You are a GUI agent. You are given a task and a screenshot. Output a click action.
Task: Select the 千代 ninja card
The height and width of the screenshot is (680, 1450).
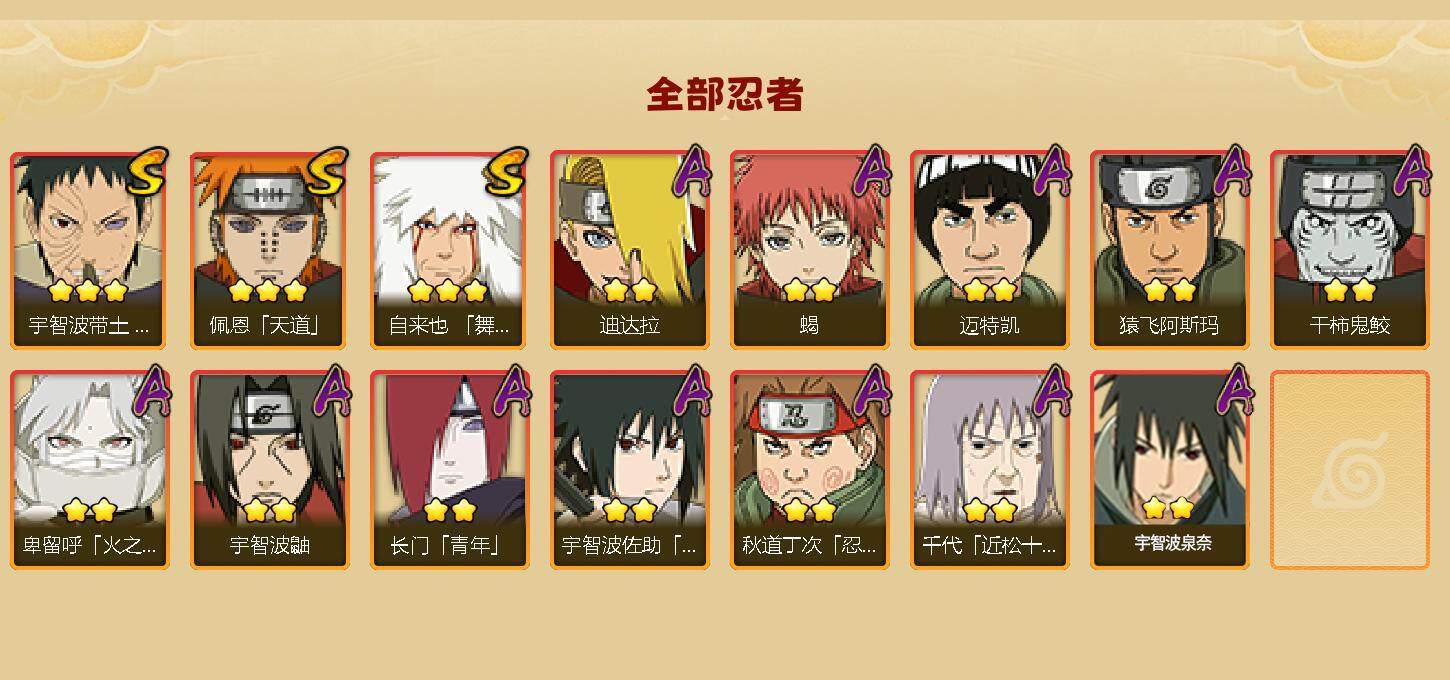point(990,470)
